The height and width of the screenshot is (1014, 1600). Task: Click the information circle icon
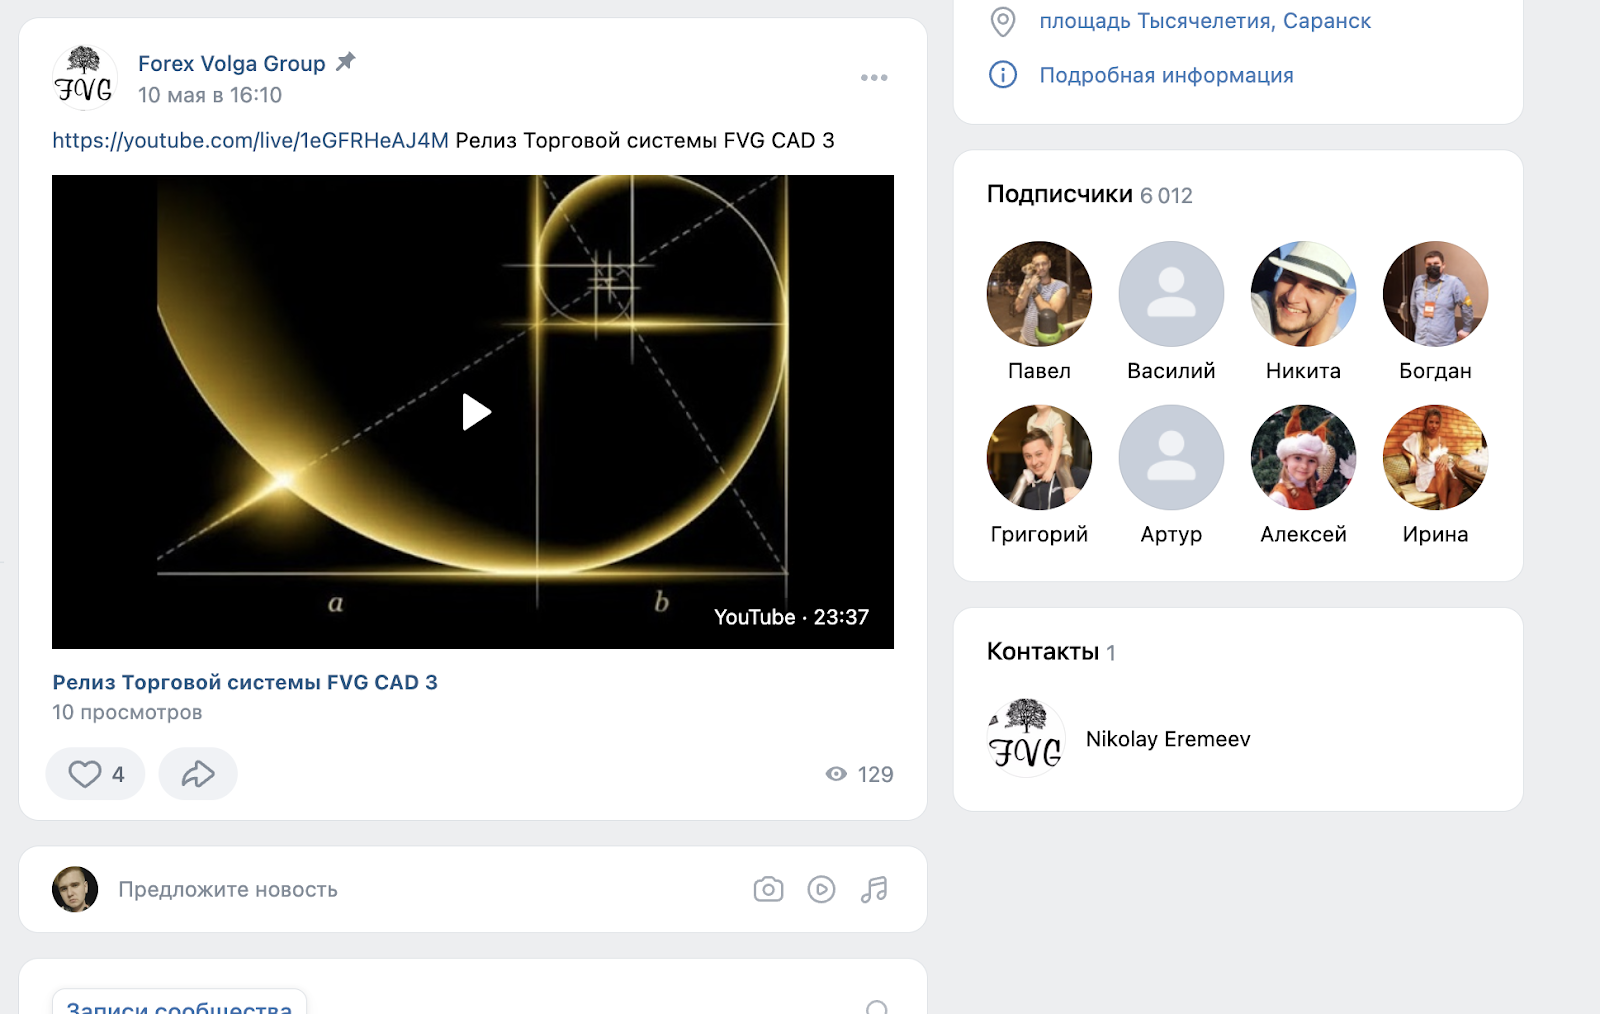click(x=1002, y=75)
